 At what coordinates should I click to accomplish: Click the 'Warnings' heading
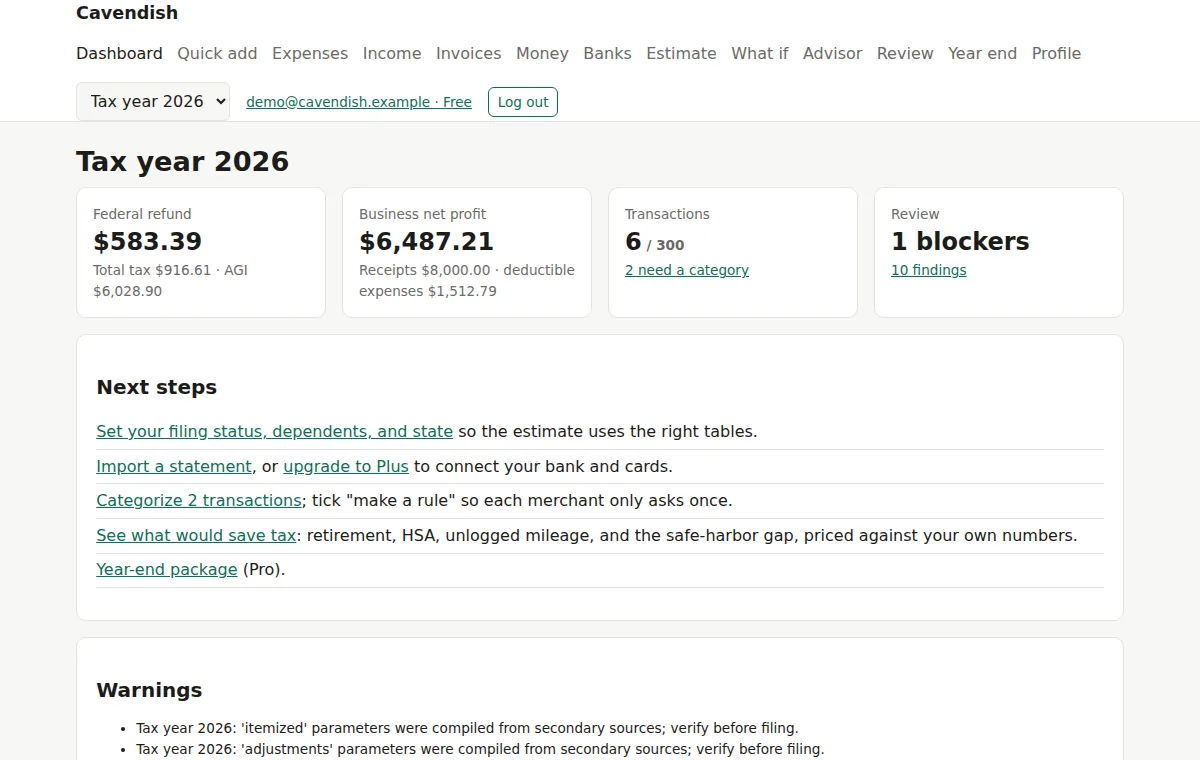pyautogui.click(x=149, y=690)
